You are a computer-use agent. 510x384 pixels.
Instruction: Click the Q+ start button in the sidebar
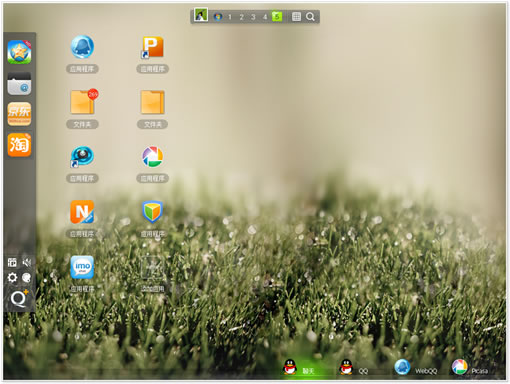click(x=19, y=298)
